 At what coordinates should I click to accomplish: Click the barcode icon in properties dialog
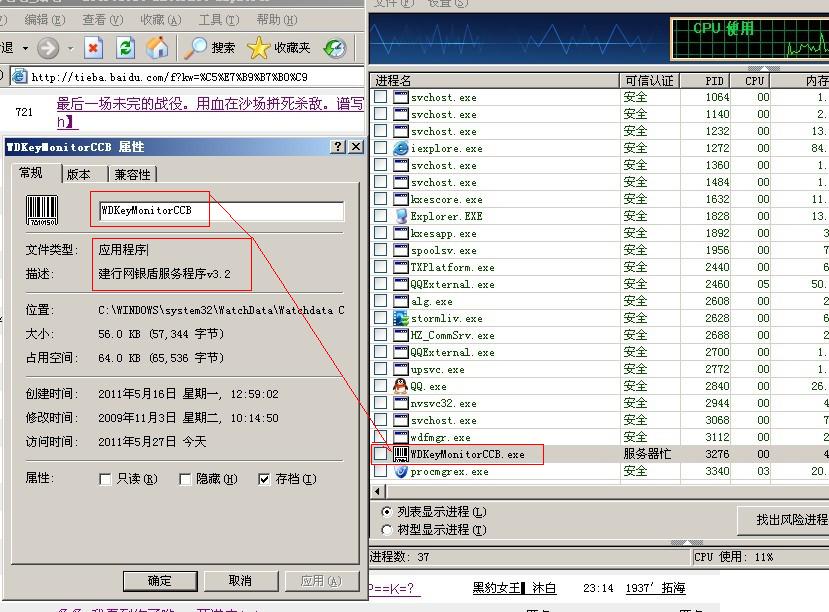pos(42,210)
